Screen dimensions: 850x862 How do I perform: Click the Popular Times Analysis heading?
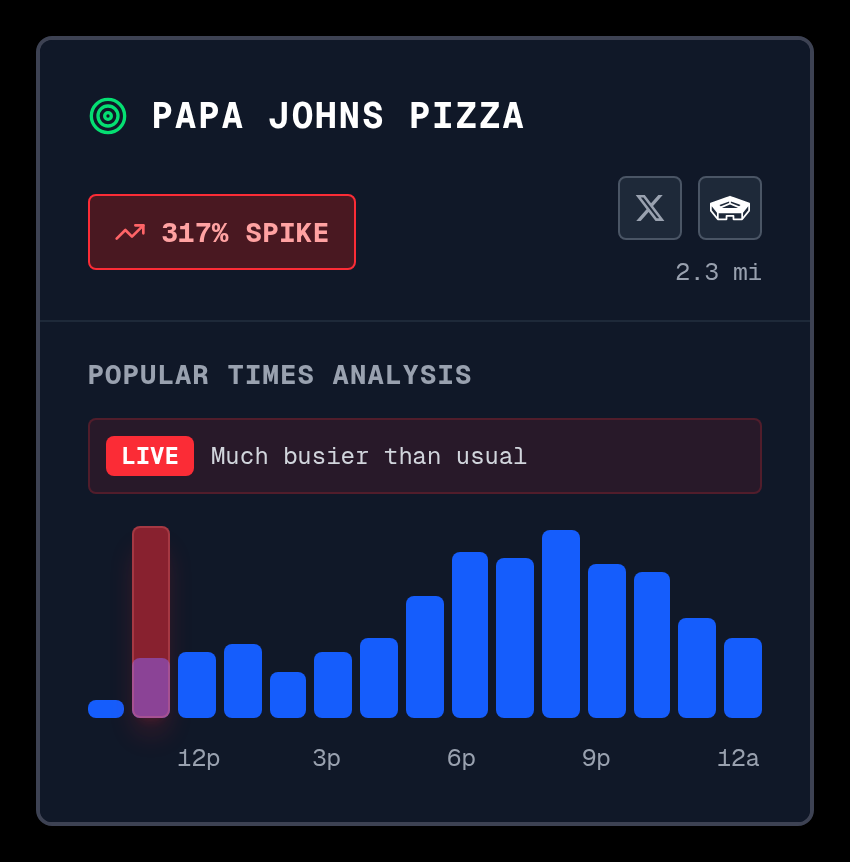pyautogui.click(x=280, y=375)
